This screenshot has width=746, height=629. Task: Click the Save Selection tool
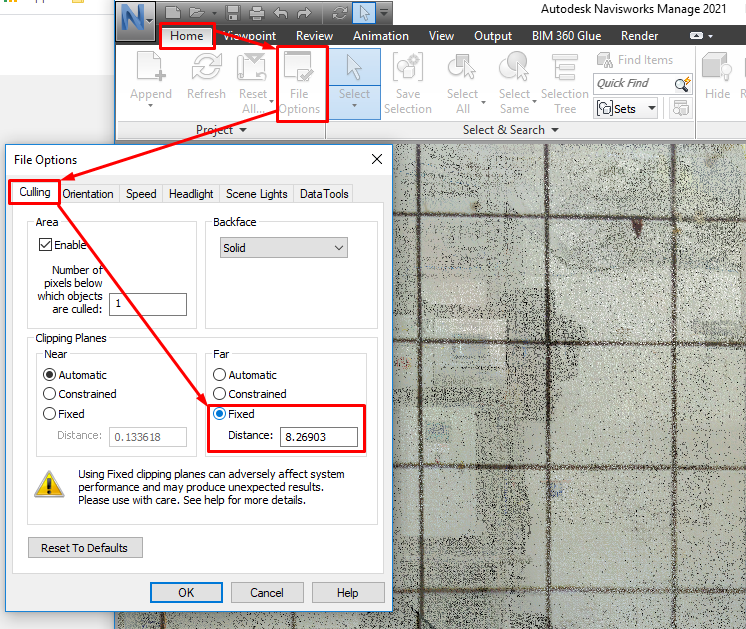pyautogui.click(x=408, y=83)
